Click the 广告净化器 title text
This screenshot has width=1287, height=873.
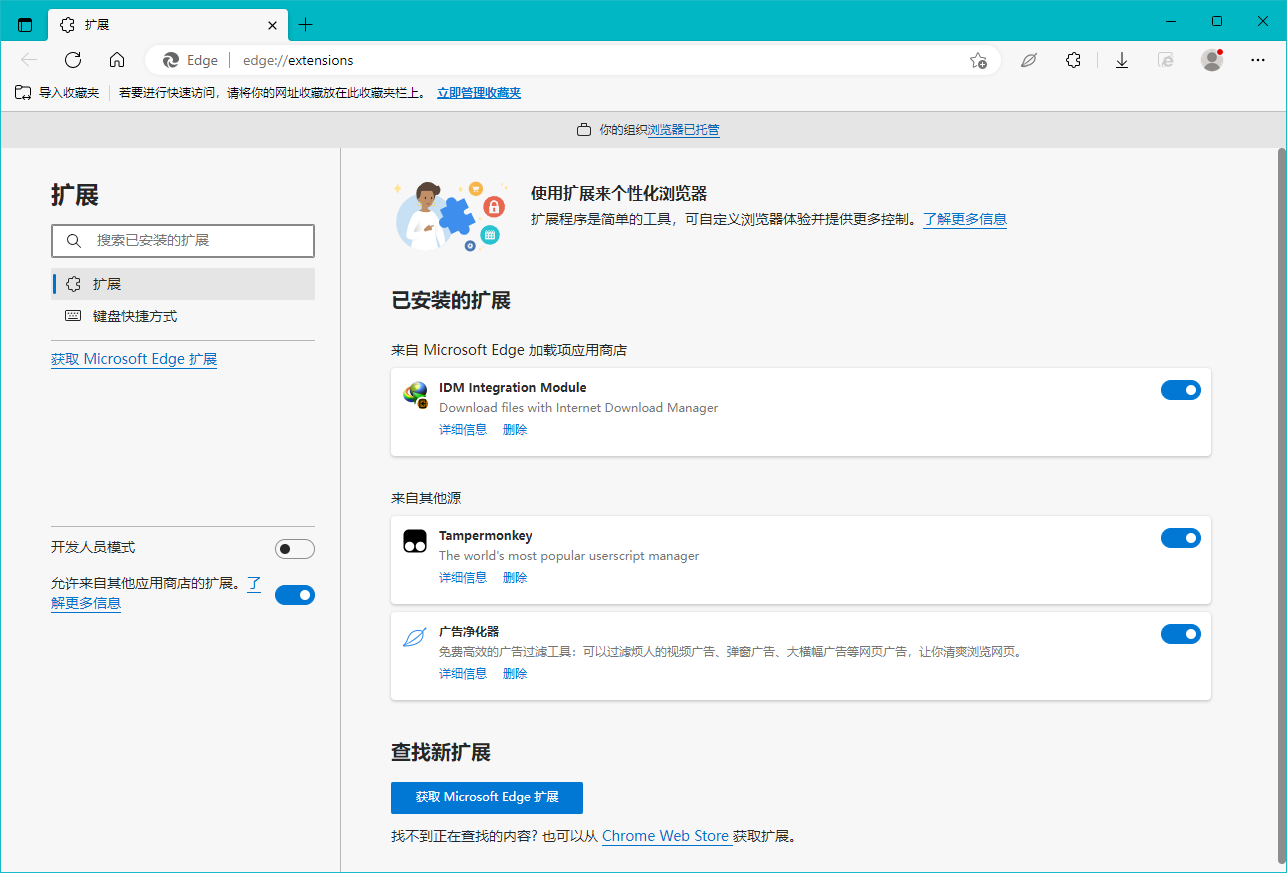click(469, 632)
